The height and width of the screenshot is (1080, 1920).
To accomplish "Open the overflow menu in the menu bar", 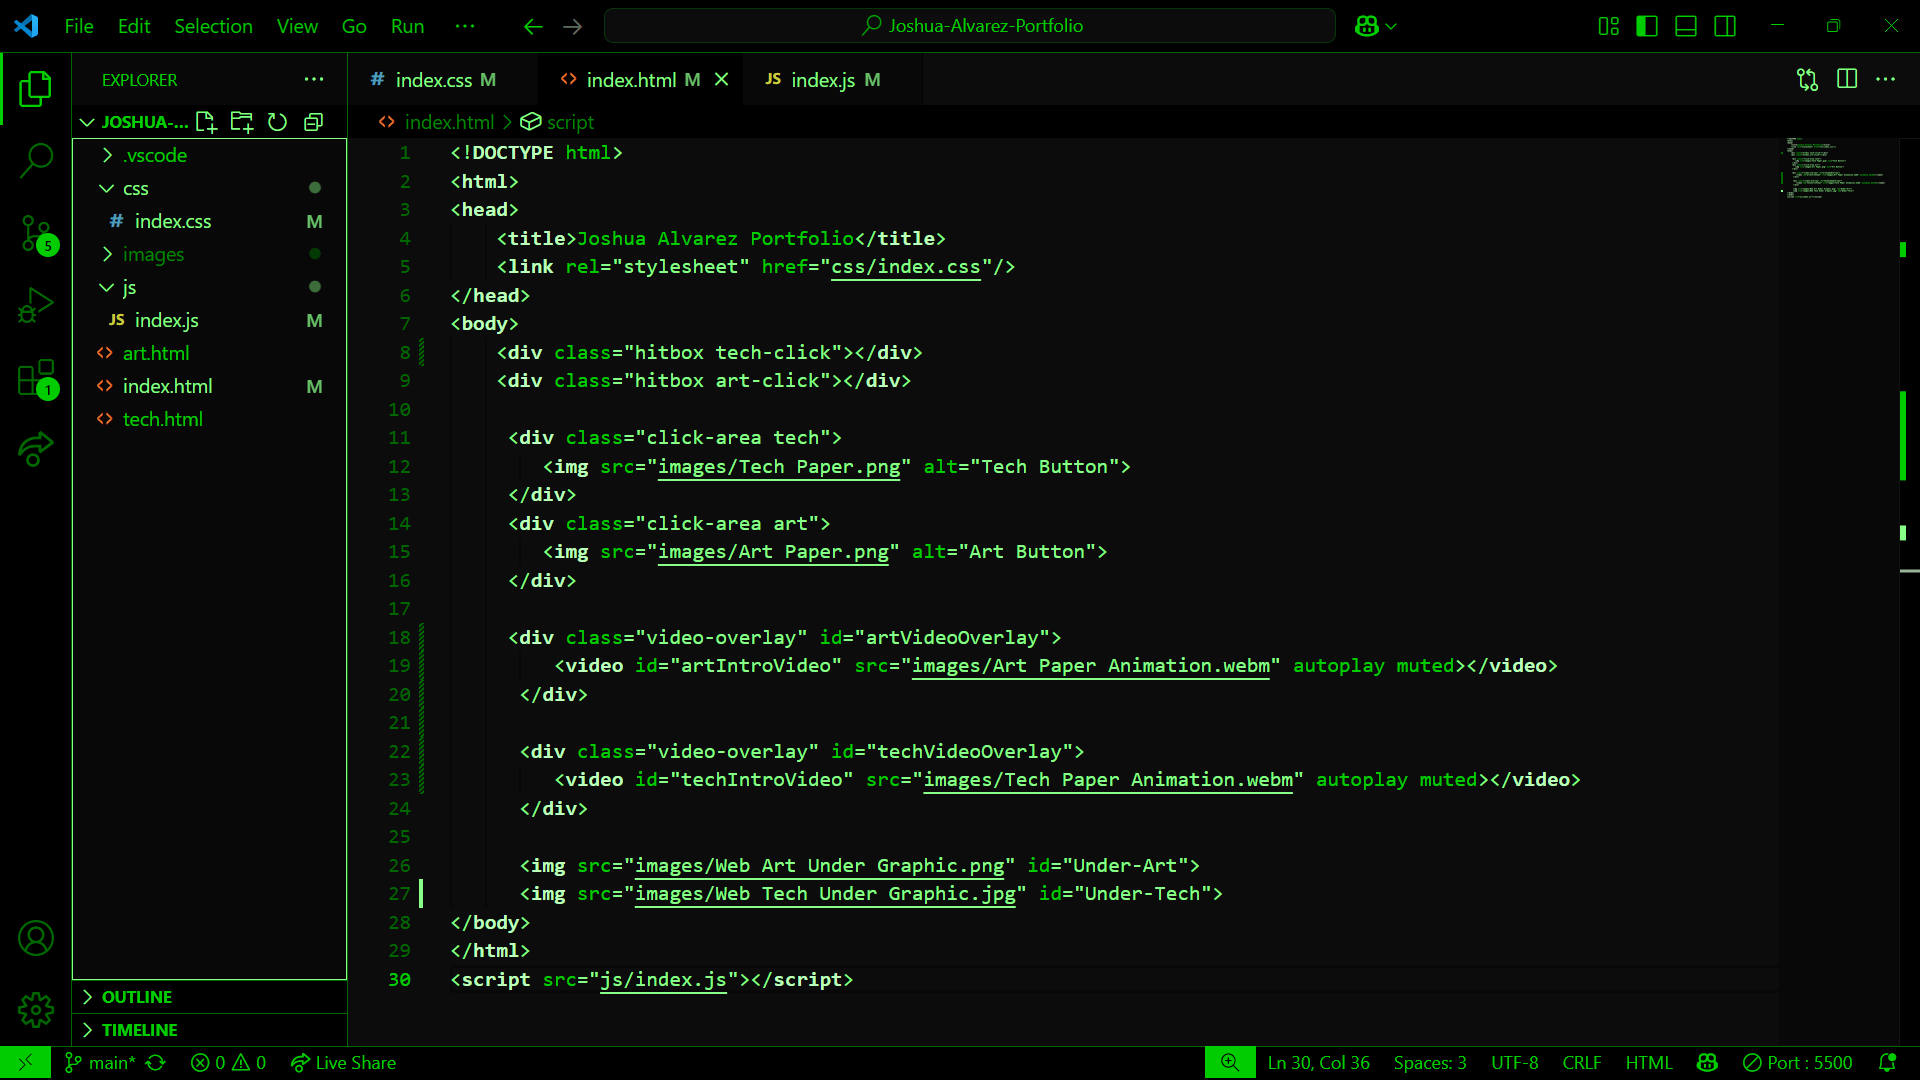I will 465,26.
